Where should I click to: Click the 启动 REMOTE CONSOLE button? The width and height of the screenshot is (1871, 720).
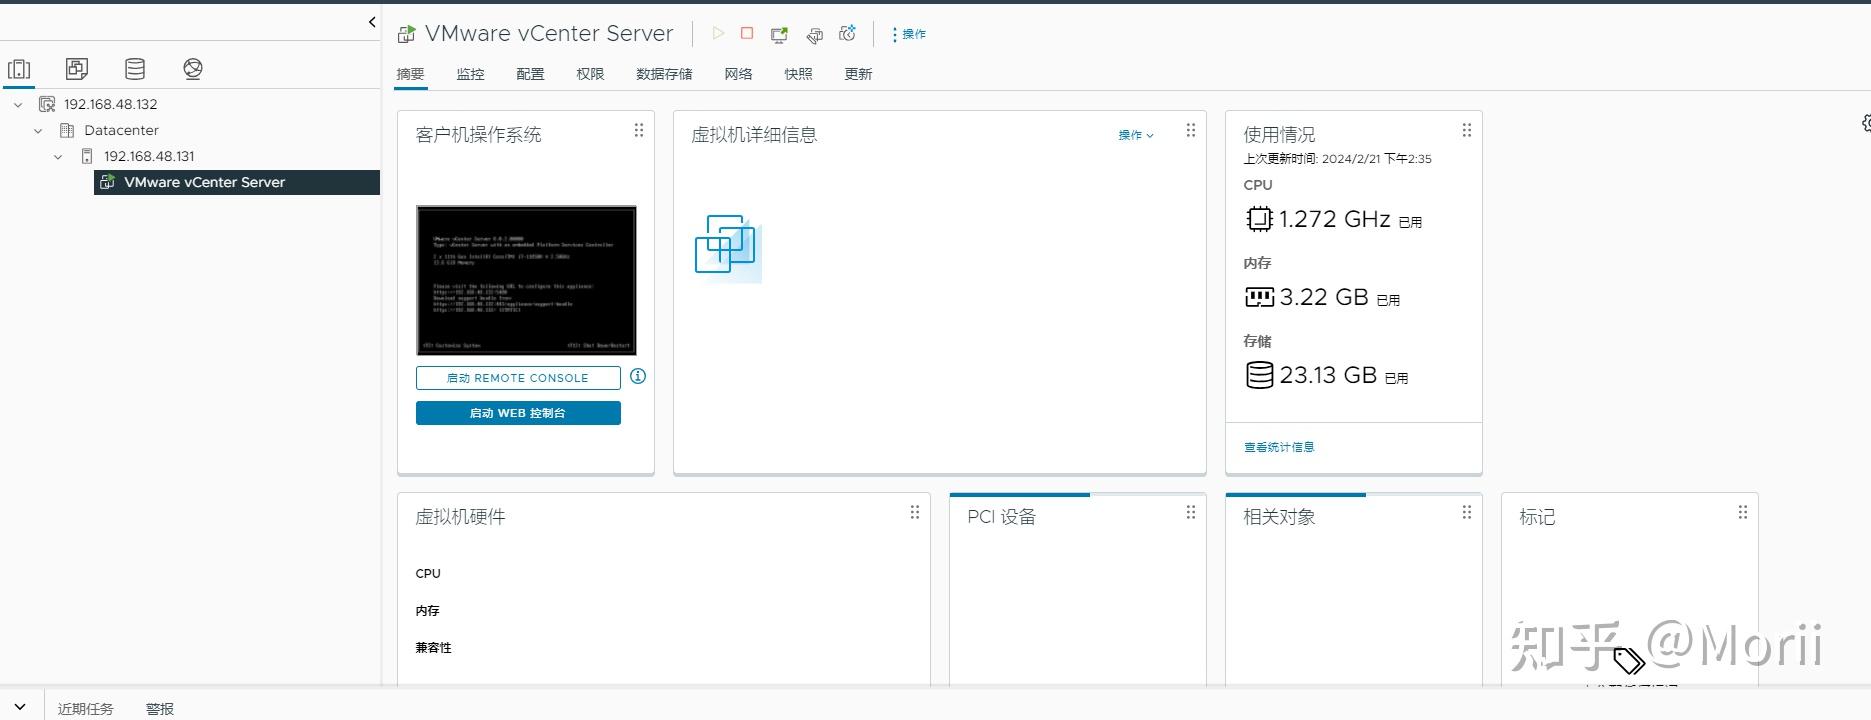(x=518, y=378)
